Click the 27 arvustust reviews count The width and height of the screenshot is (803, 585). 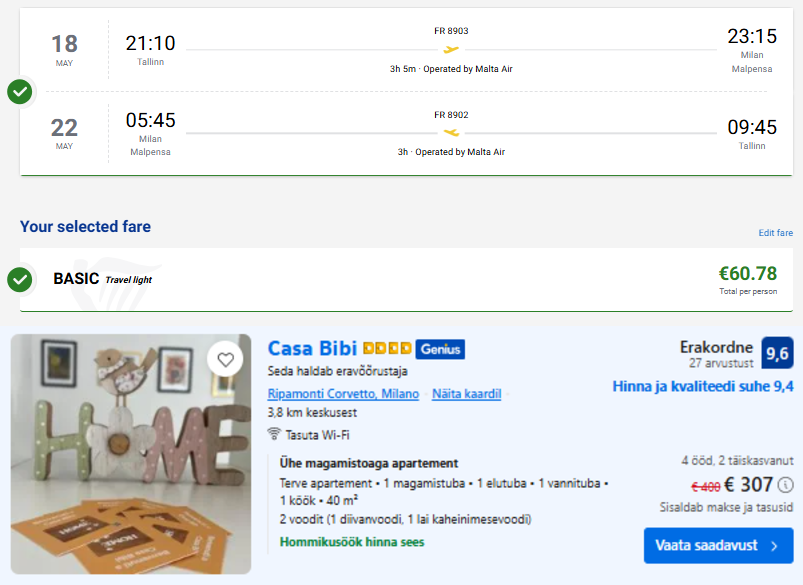click(x=721, y=363)
